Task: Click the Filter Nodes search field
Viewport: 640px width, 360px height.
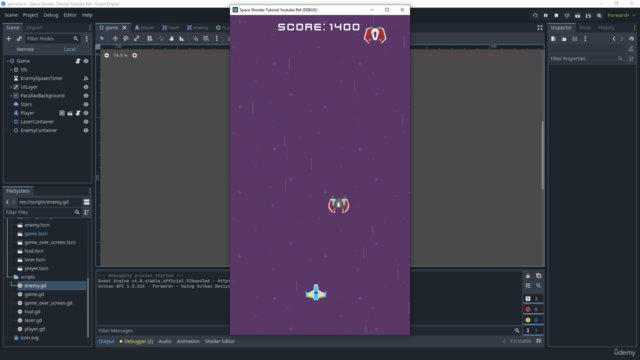Action: tap(52, 38)
